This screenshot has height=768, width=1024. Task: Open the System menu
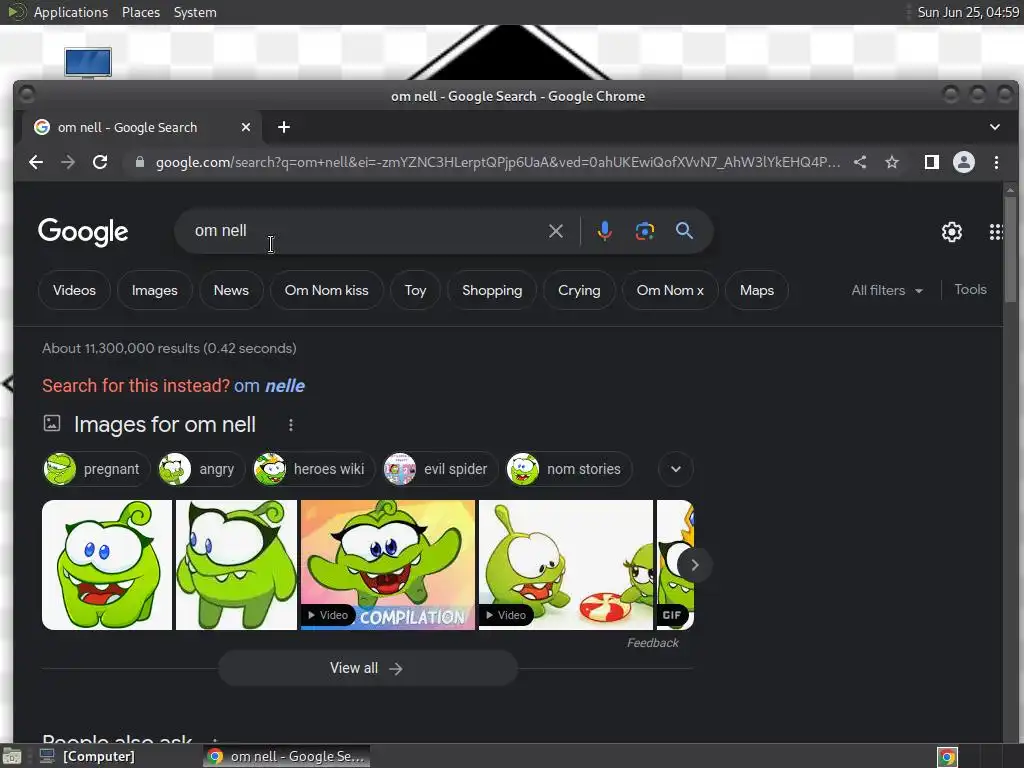point(195,12)
